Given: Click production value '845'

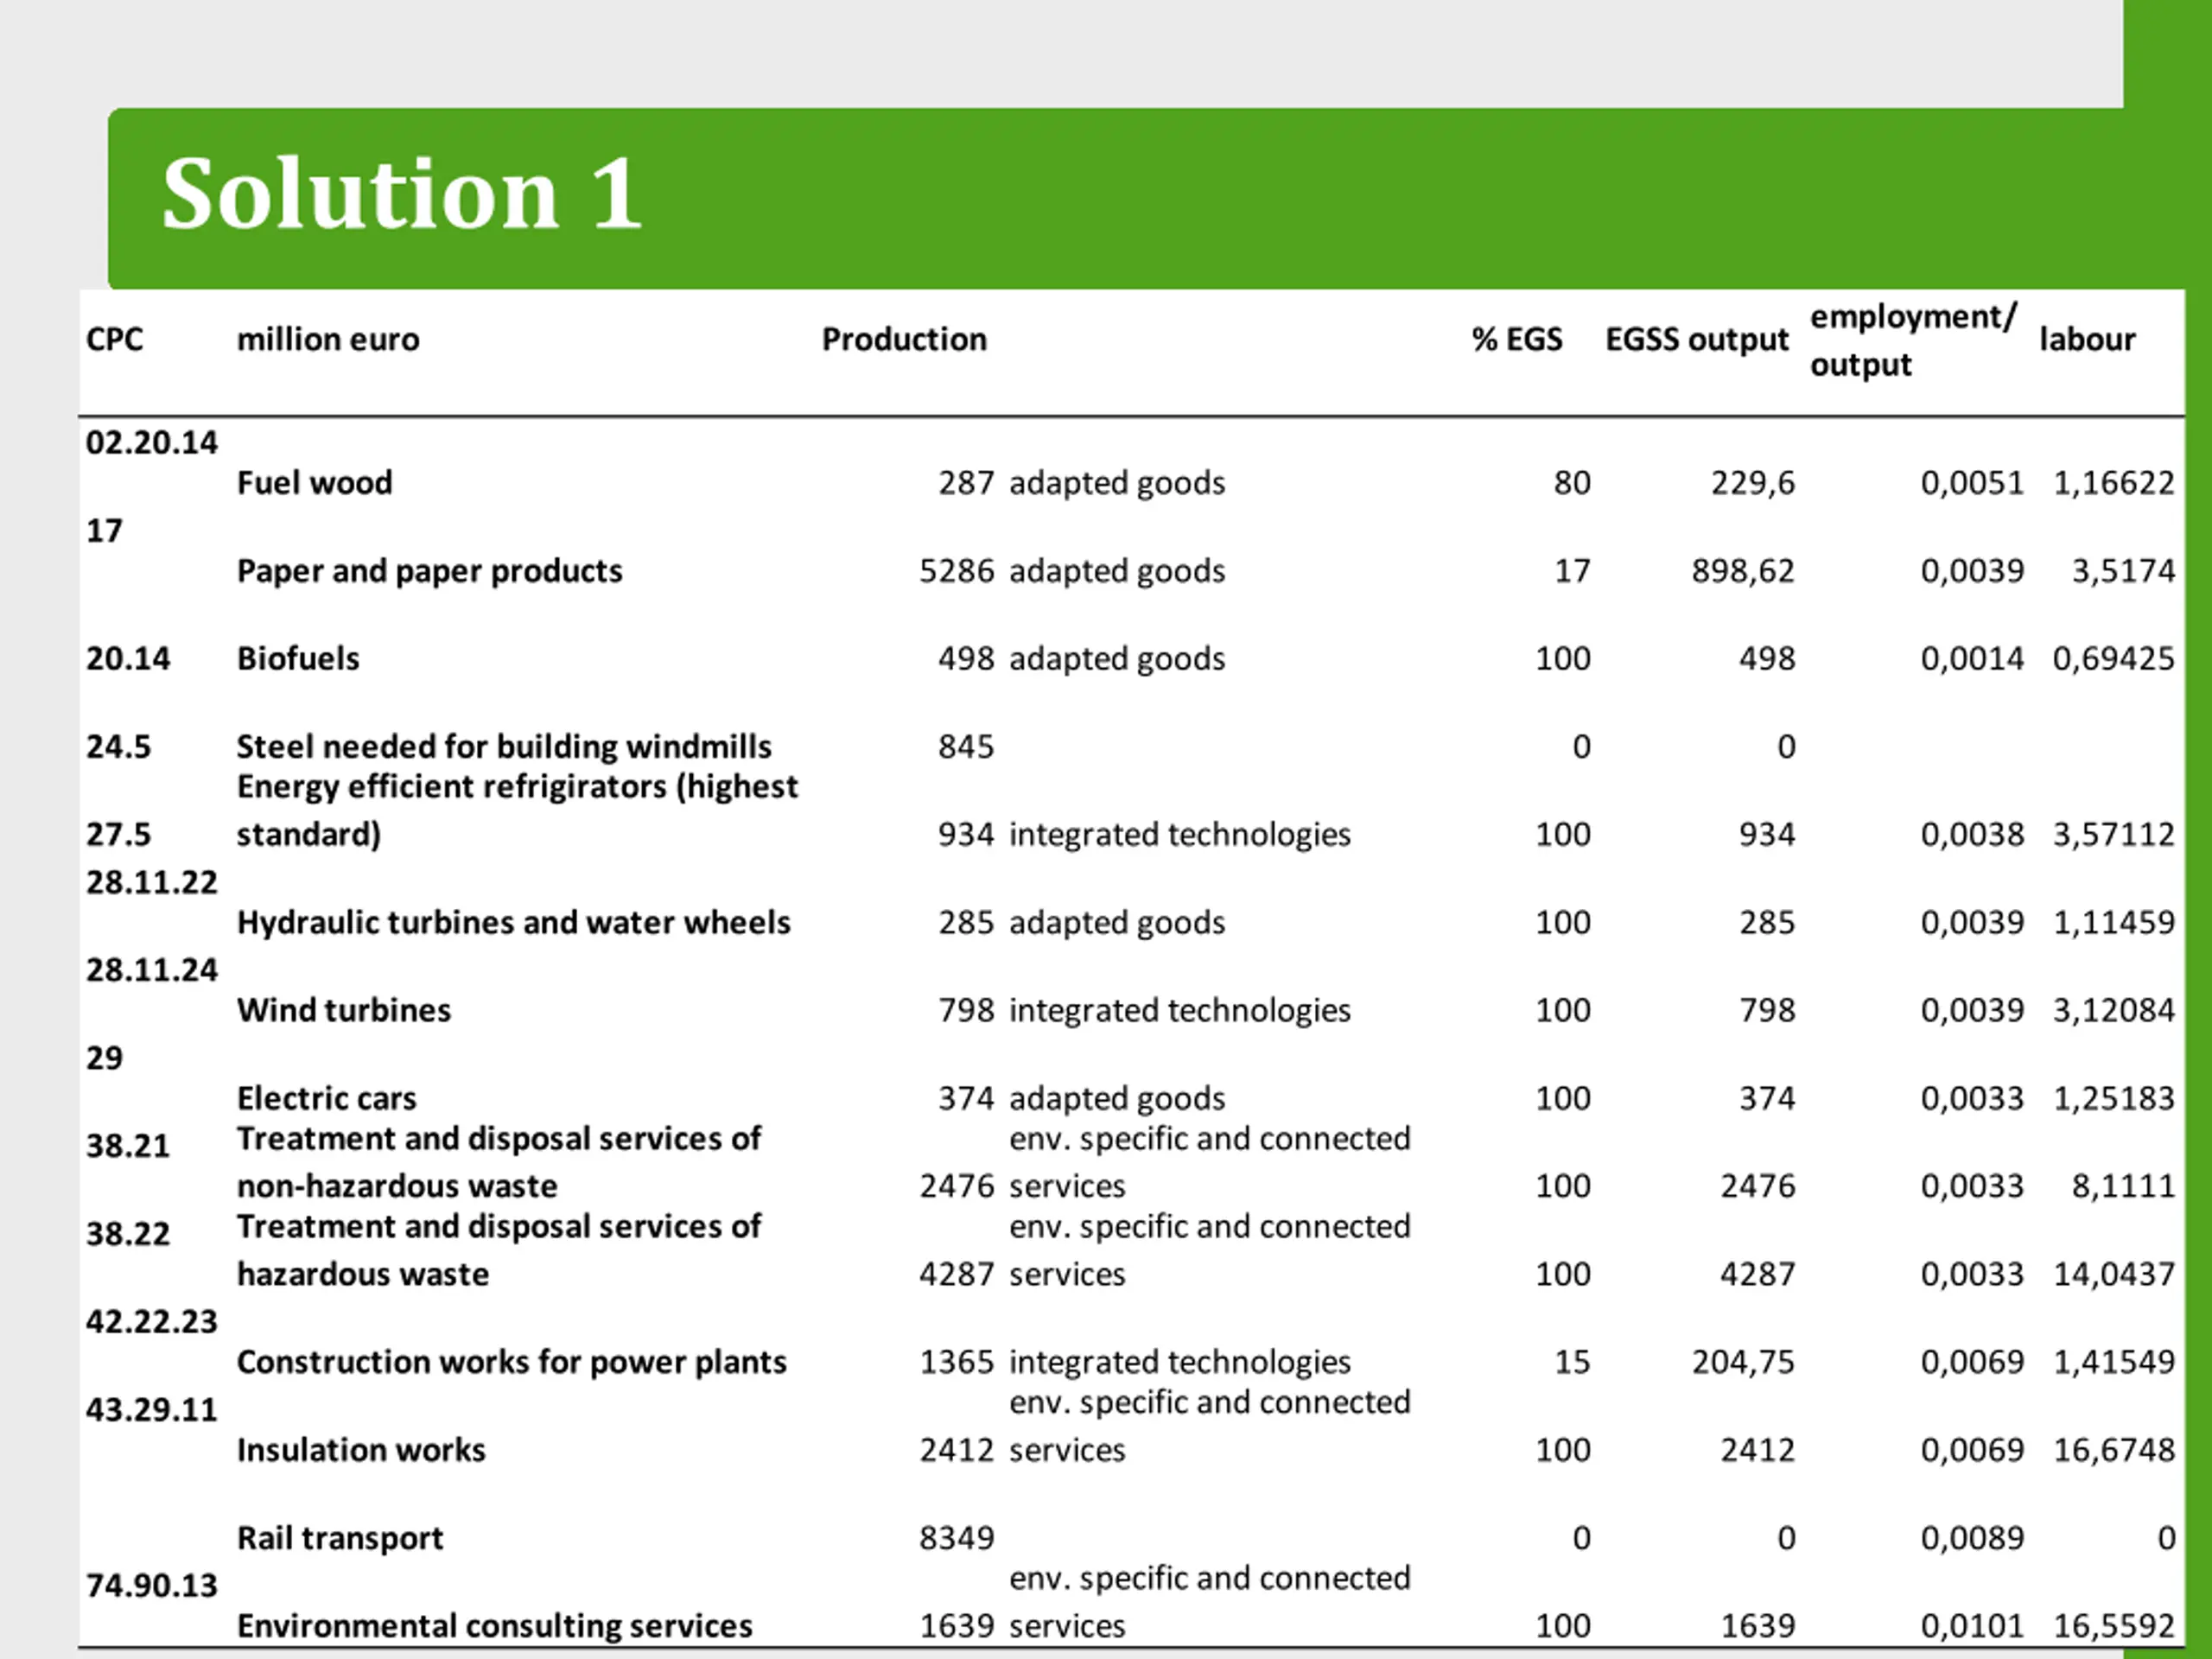Looking at the screenshot, I should click(x=966, y=747).
